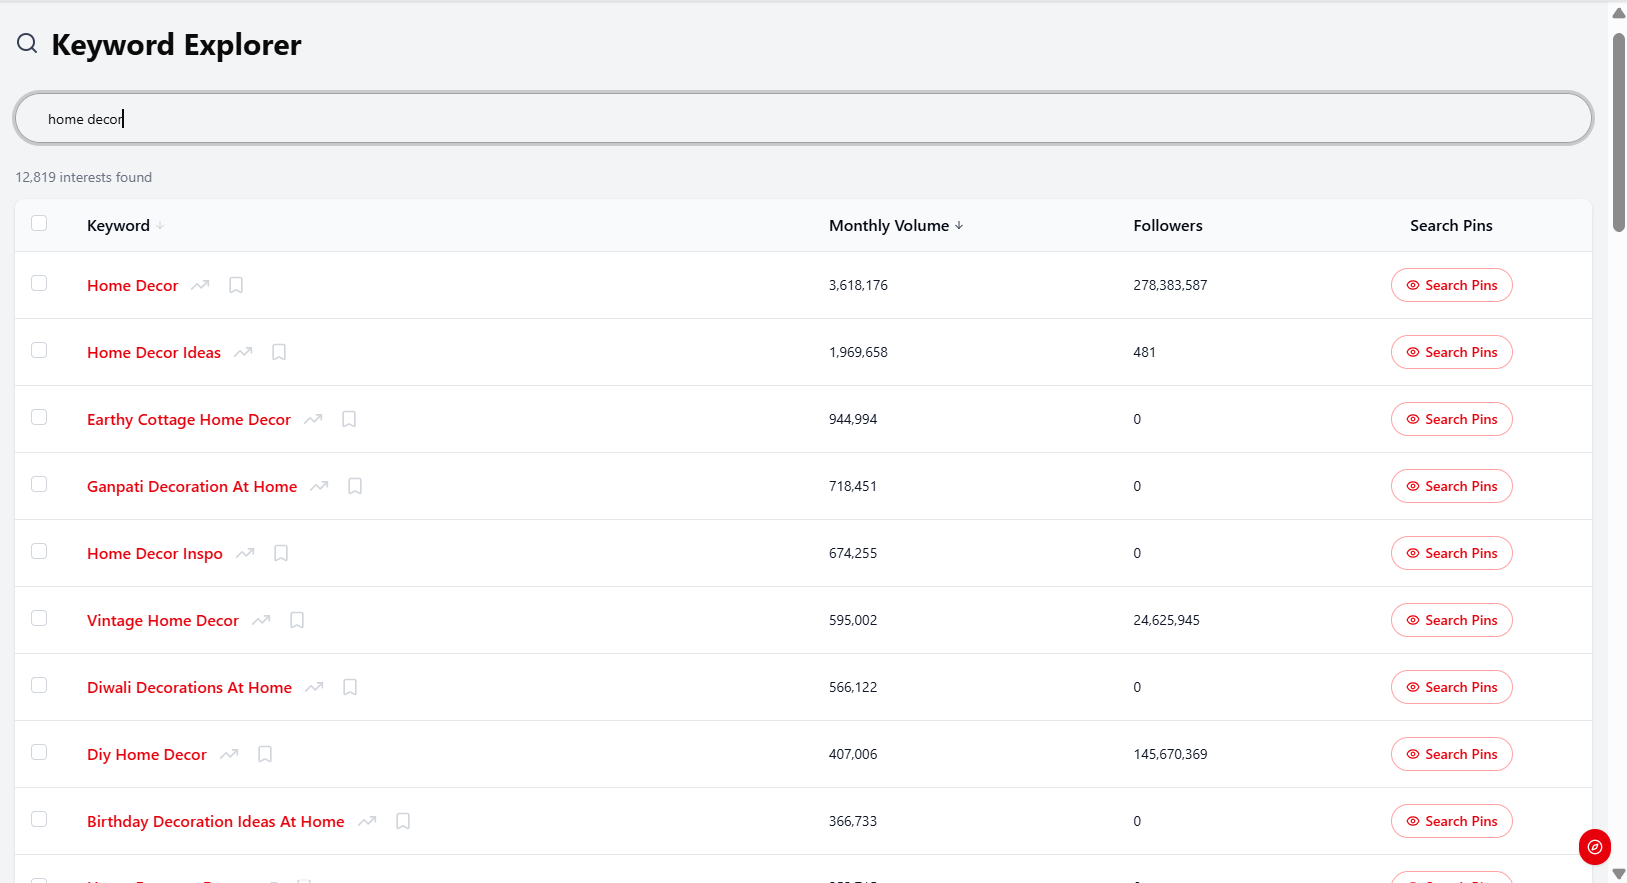The image size is (1627, 883).
Task: Search Pins for Earthy Cottage Home Decor
Action: coord(1451,419)
